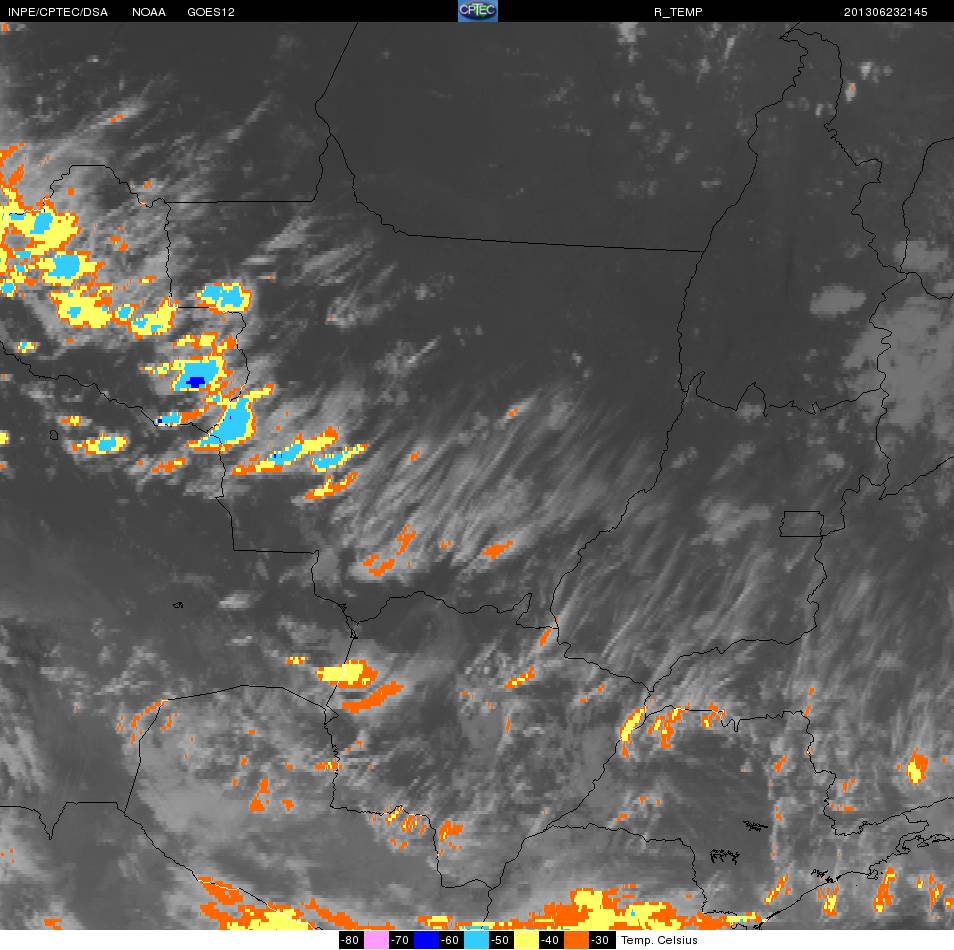Select the orange -40 to -30 legend swatch

pyautogui.click(x=577, y=940)
